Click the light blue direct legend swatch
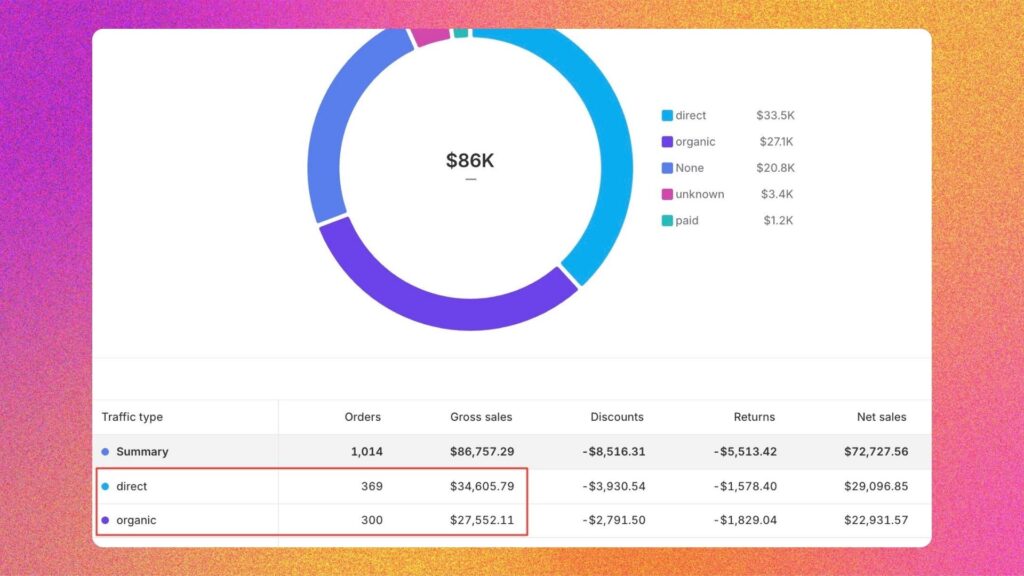The height and width of the screenshot is (576, 1024). coord(667,116)
